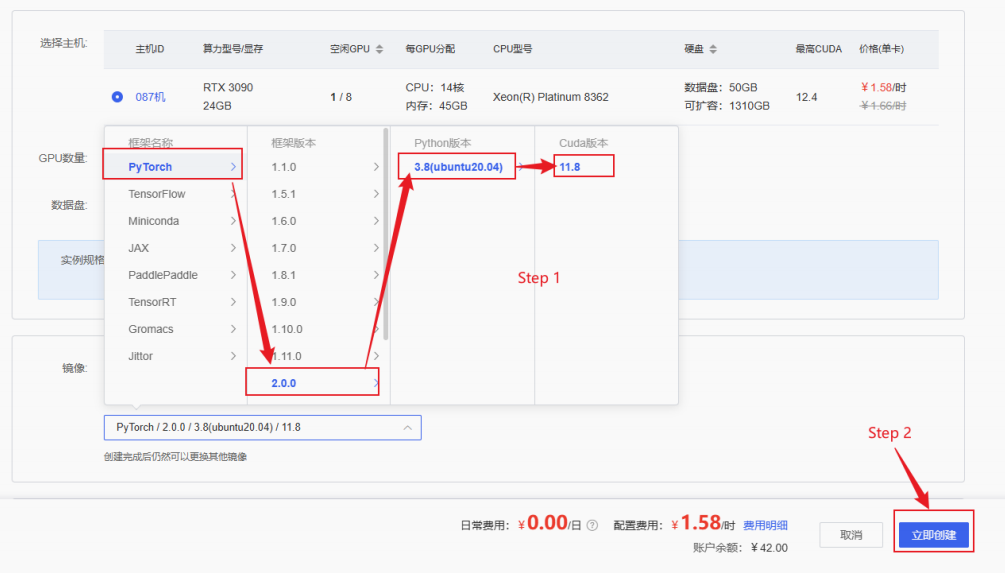
Task: Select Python version 3.8(ubuntu20.04)
Action: tap(458, 167)
